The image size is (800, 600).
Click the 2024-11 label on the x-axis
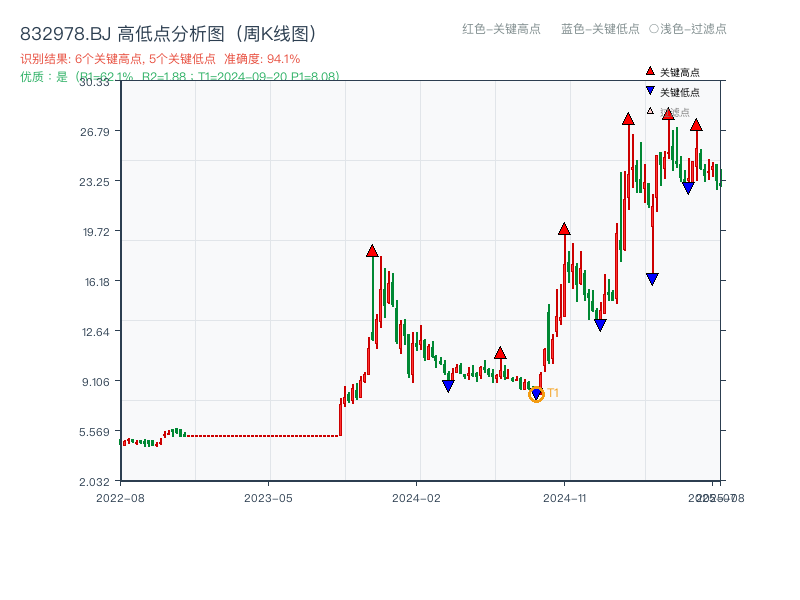[565, 496]
